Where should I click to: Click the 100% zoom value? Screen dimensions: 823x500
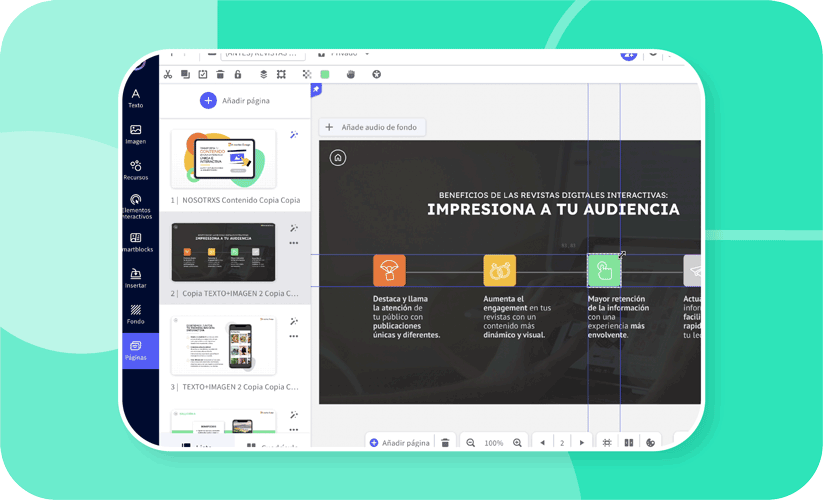(x=494, y=443)
